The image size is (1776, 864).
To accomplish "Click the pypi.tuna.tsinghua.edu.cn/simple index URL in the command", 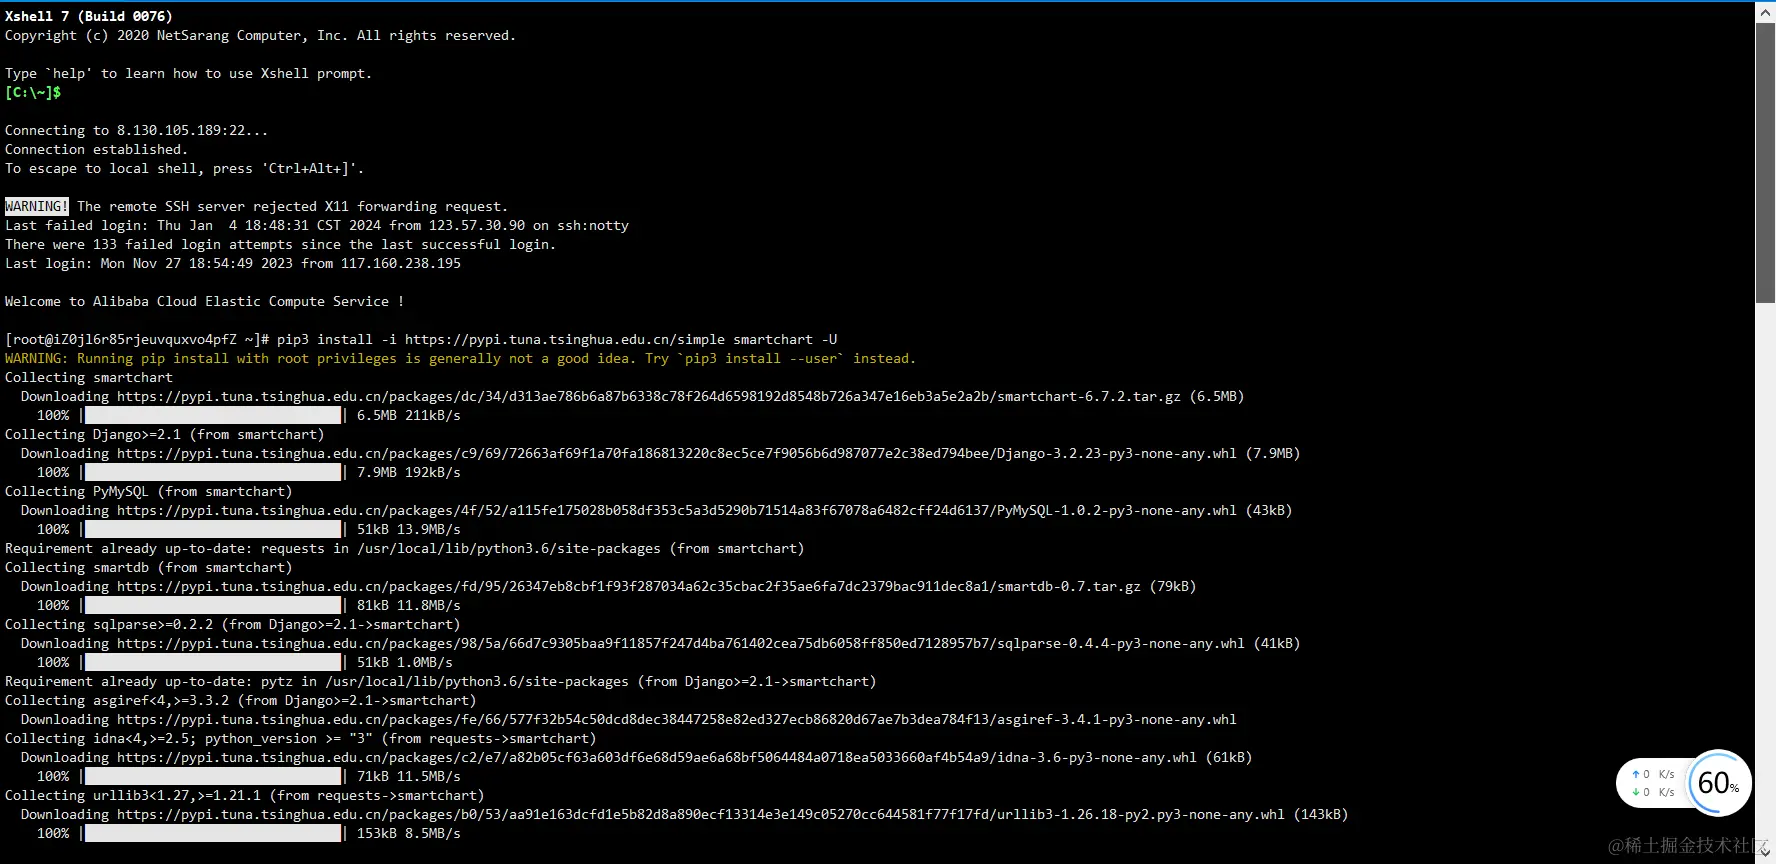I will tap(565, 339).
